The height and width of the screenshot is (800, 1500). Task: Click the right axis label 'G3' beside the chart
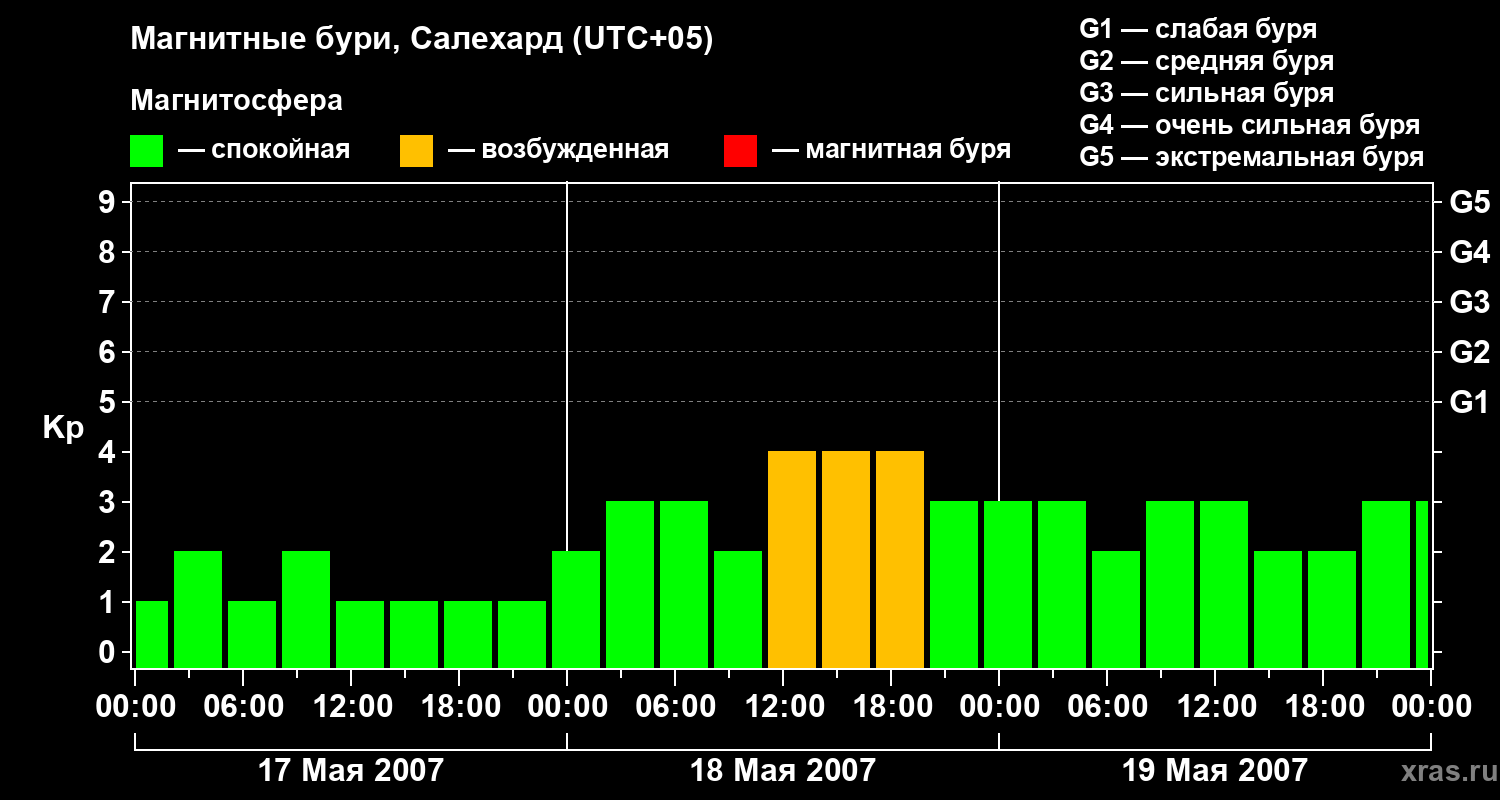click(1470, 302)
